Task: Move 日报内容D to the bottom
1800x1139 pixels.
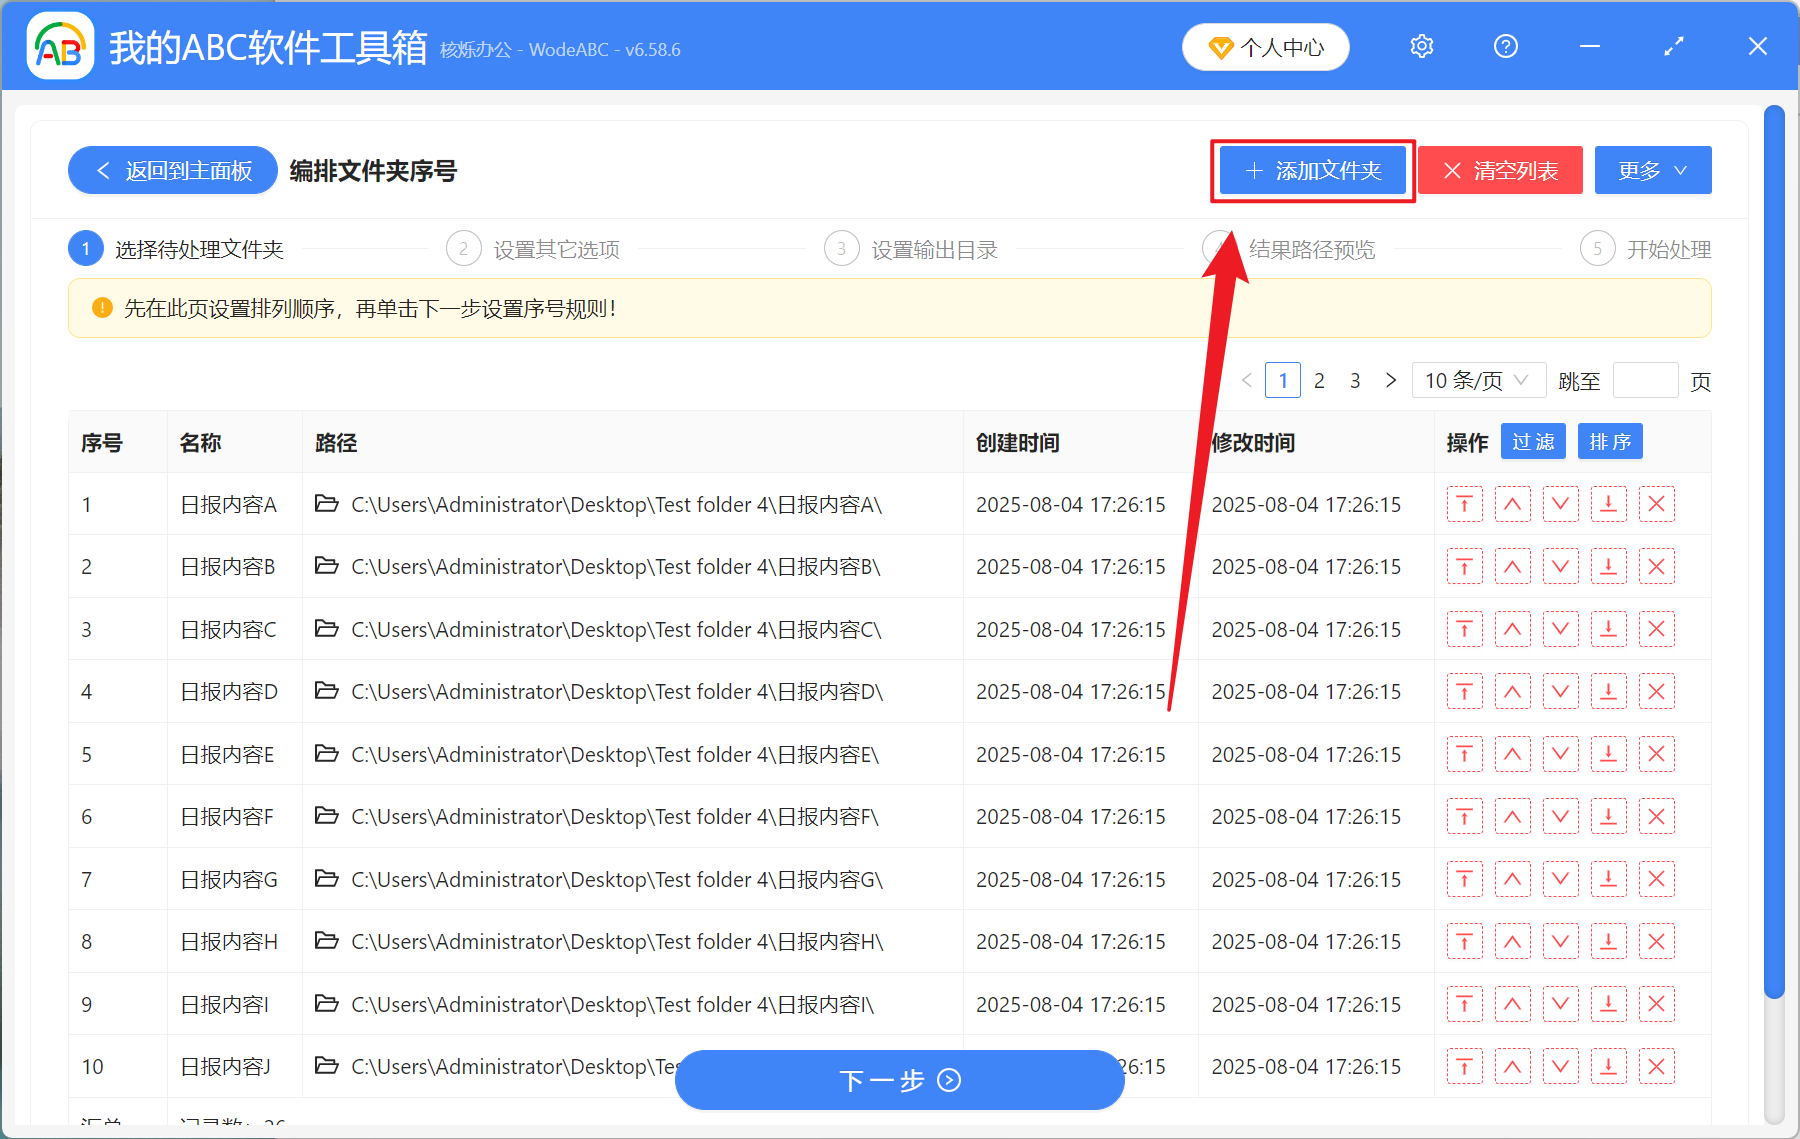Action: [x=1608, y=691]
